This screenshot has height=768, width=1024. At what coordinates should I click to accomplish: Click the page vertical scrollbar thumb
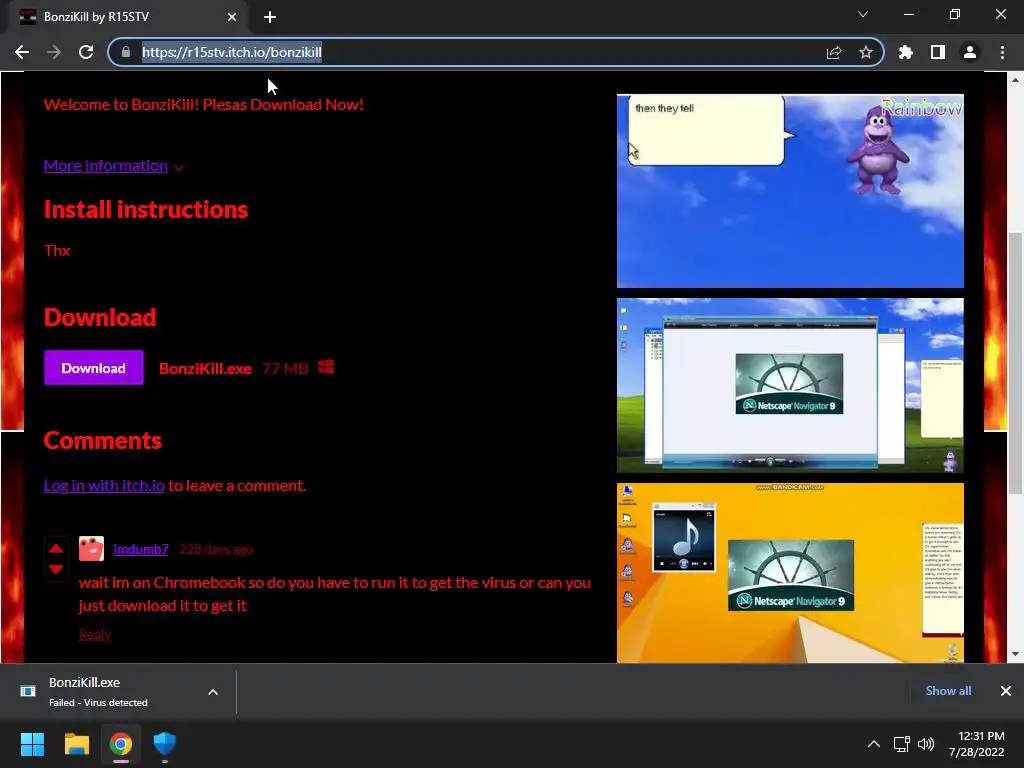(1015, 363)
